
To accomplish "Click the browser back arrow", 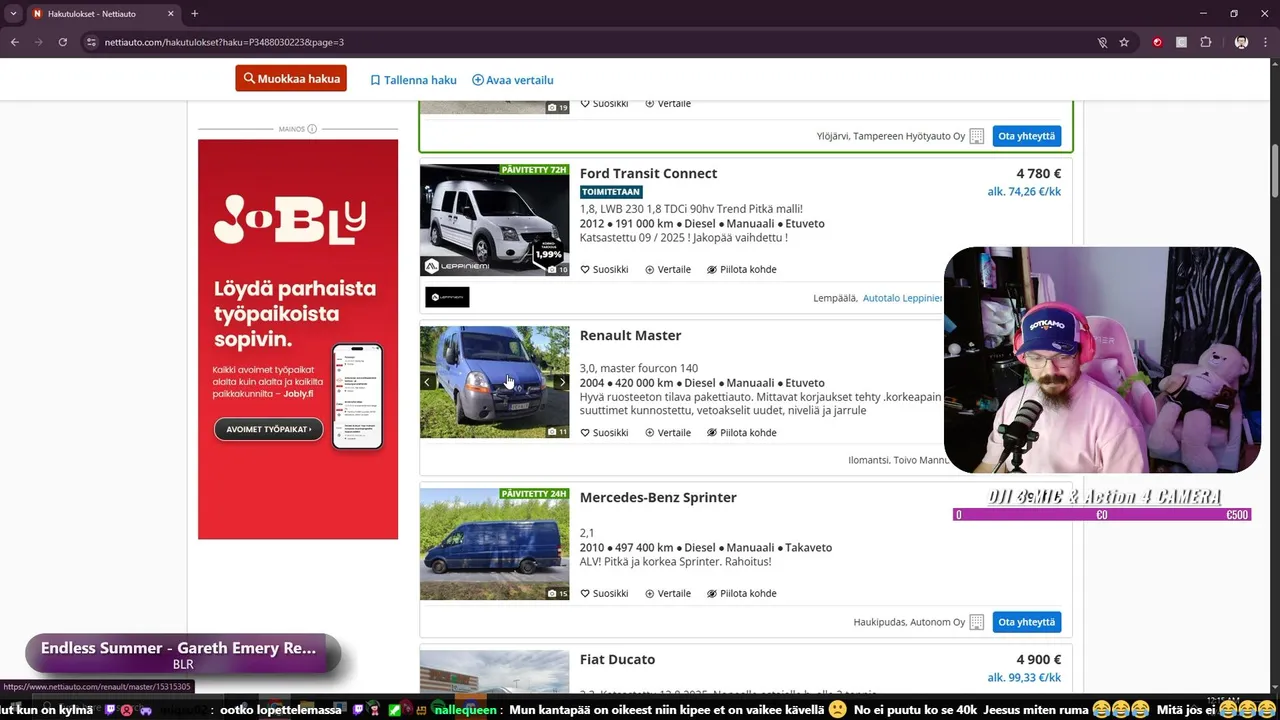I will 15,42.
